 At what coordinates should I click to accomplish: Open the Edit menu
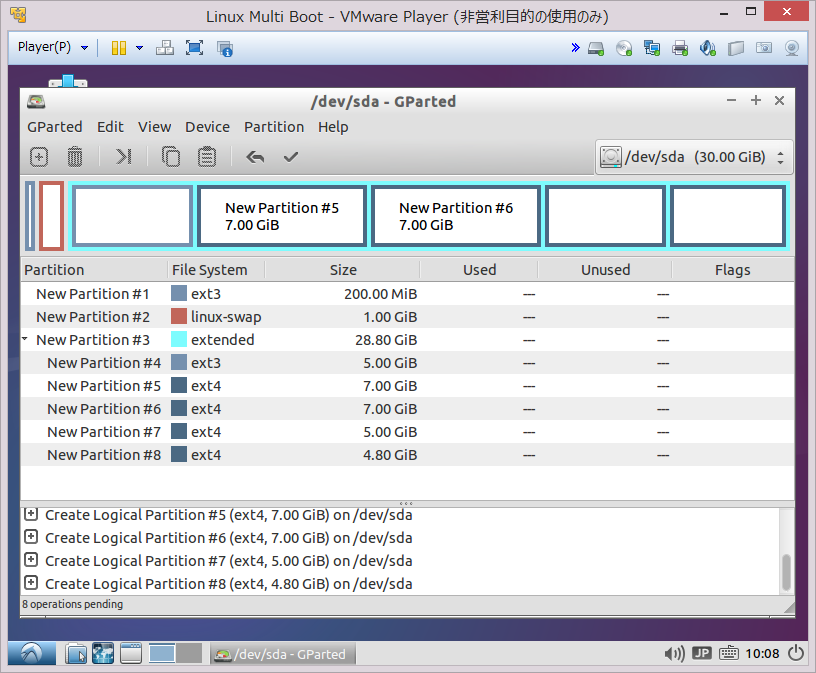(110, 127)
